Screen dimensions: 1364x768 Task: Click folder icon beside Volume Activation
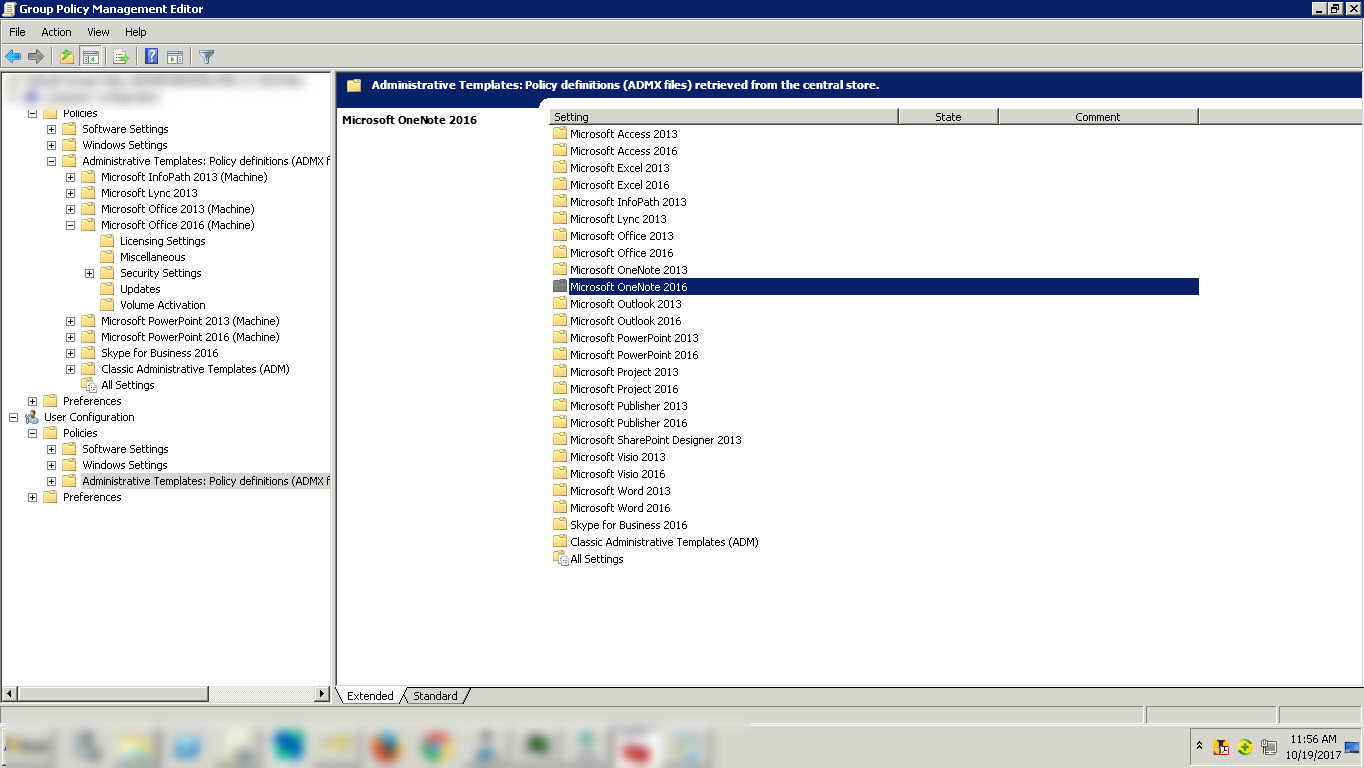point(108,304)
